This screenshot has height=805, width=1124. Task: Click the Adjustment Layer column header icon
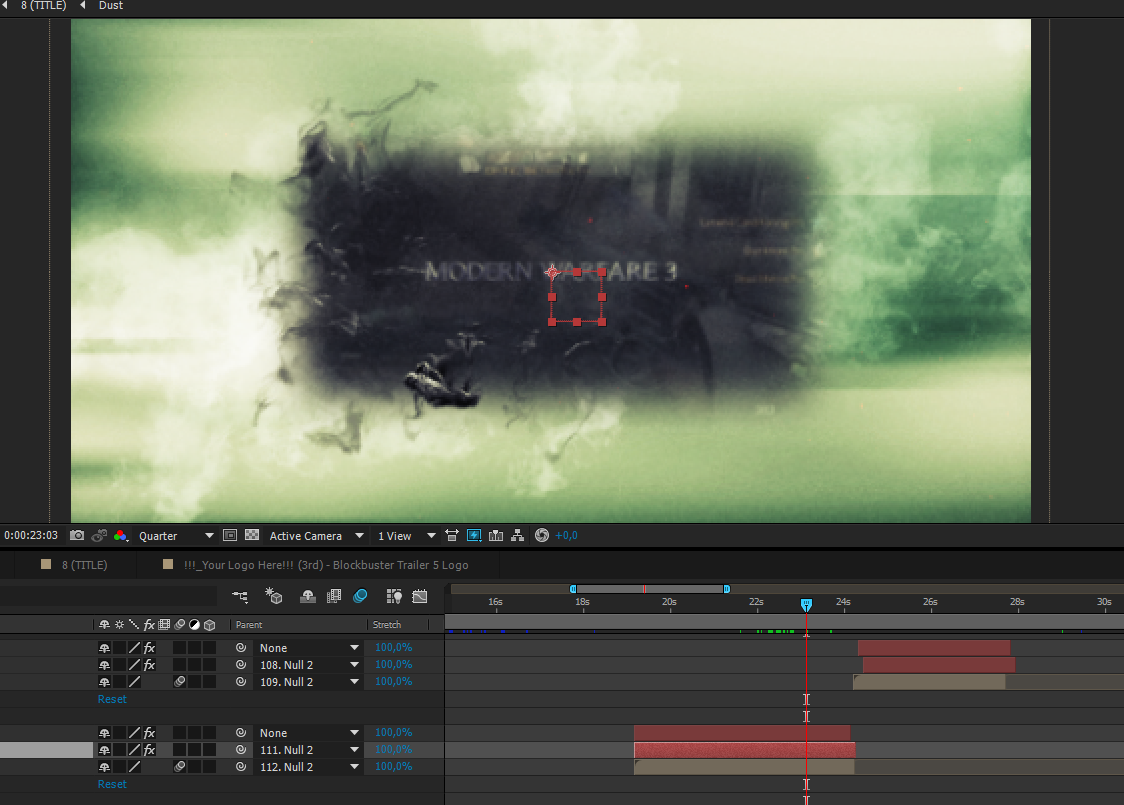194,625
